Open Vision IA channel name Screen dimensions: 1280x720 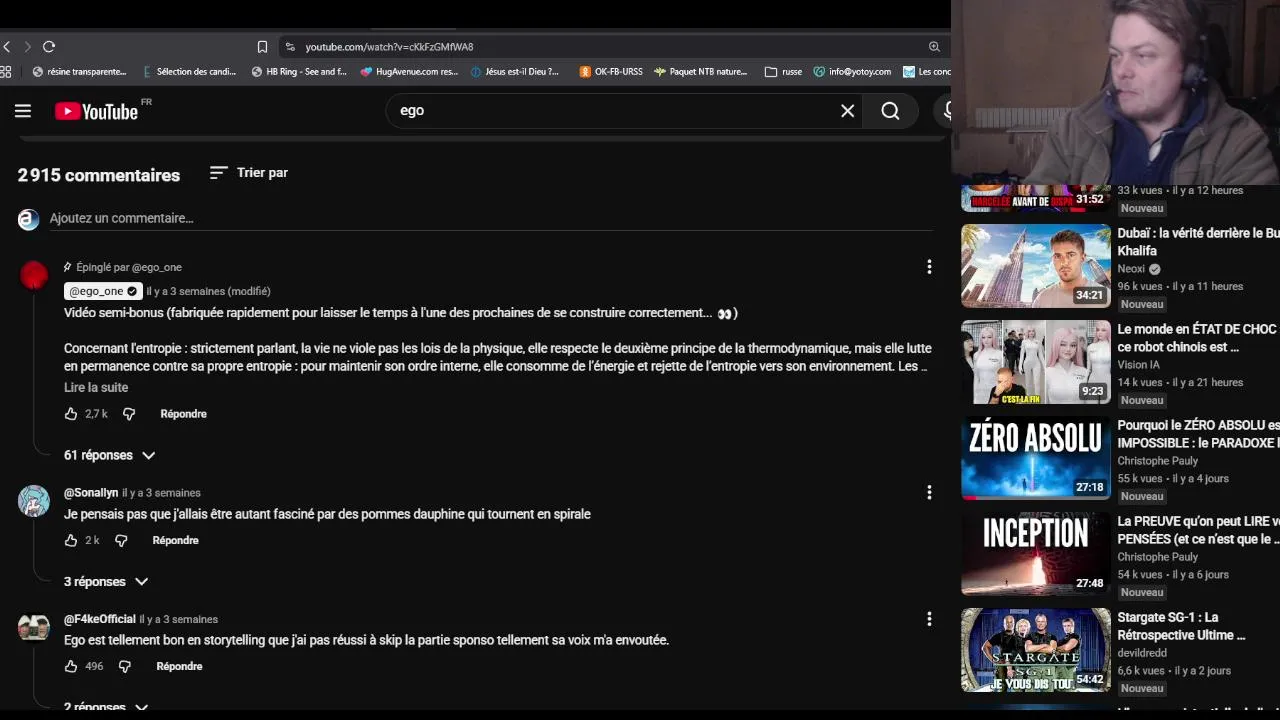[1138, 365]
